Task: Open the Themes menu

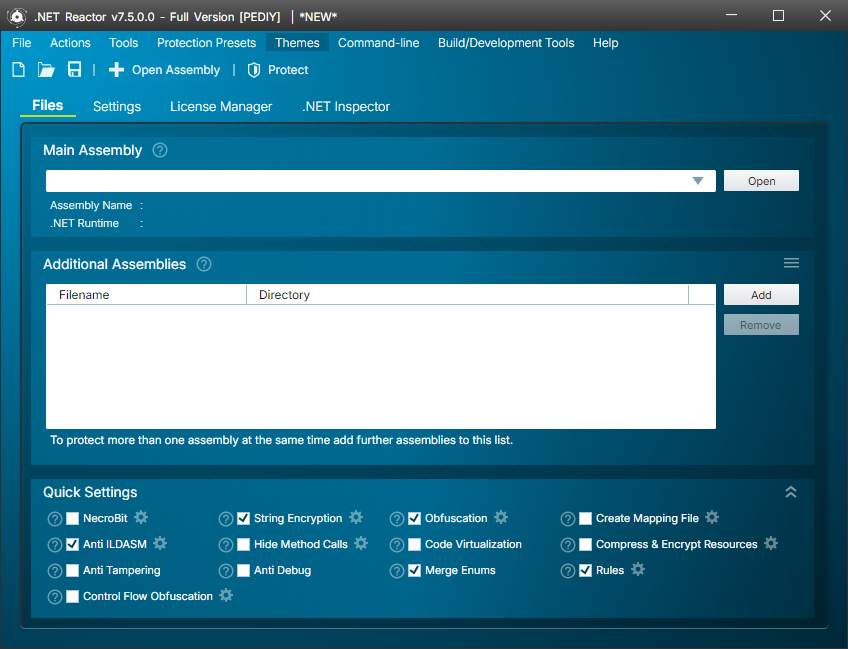Action: 297,42
